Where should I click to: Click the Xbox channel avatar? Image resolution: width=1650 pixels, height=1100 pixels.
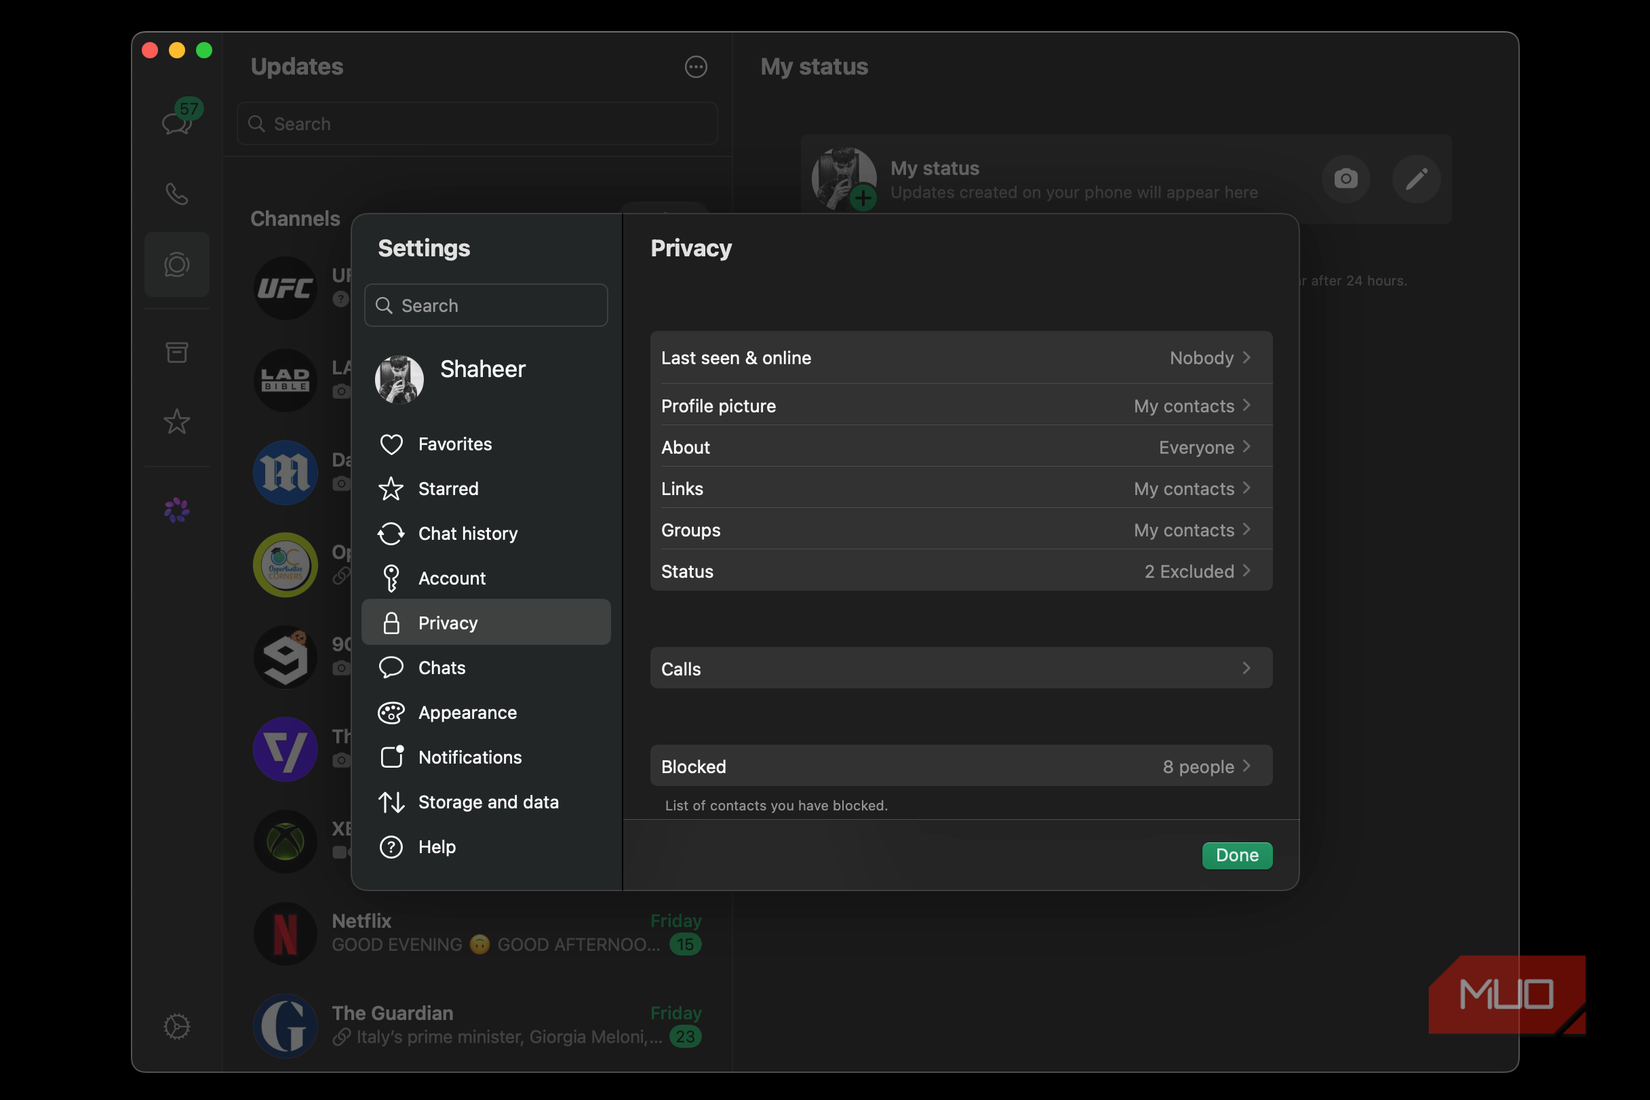285,841
